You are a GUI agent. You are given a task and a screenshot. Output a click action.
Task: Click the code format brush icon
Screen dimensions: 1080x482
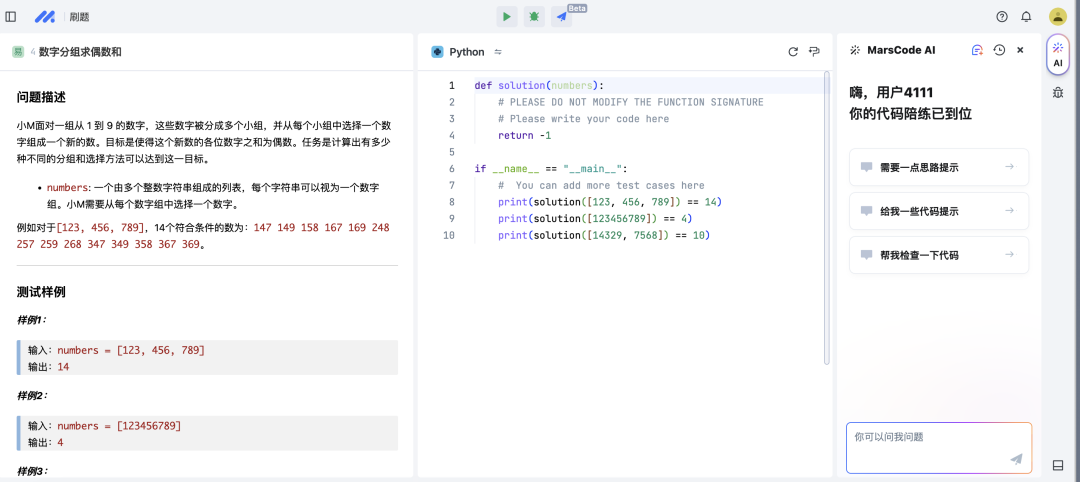coord(814,52)
